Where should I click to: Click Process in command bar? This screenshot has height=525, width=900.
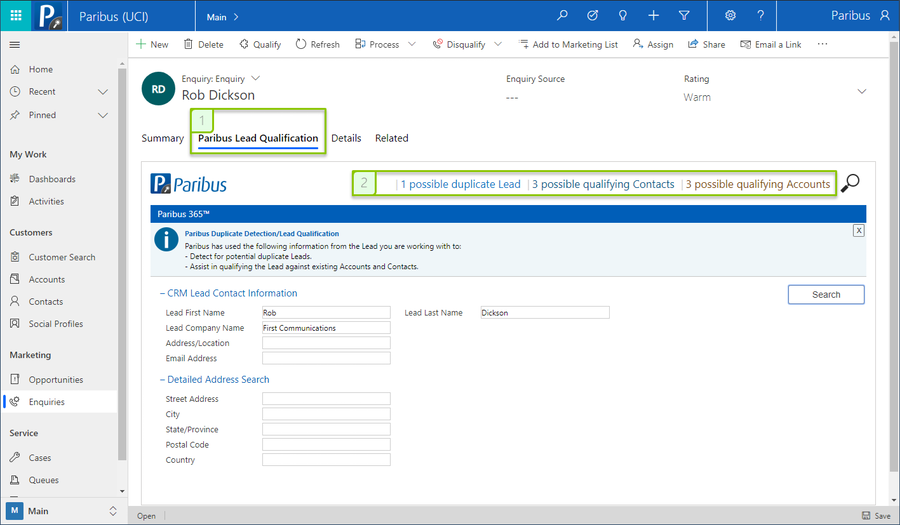(x=377, y=44)
